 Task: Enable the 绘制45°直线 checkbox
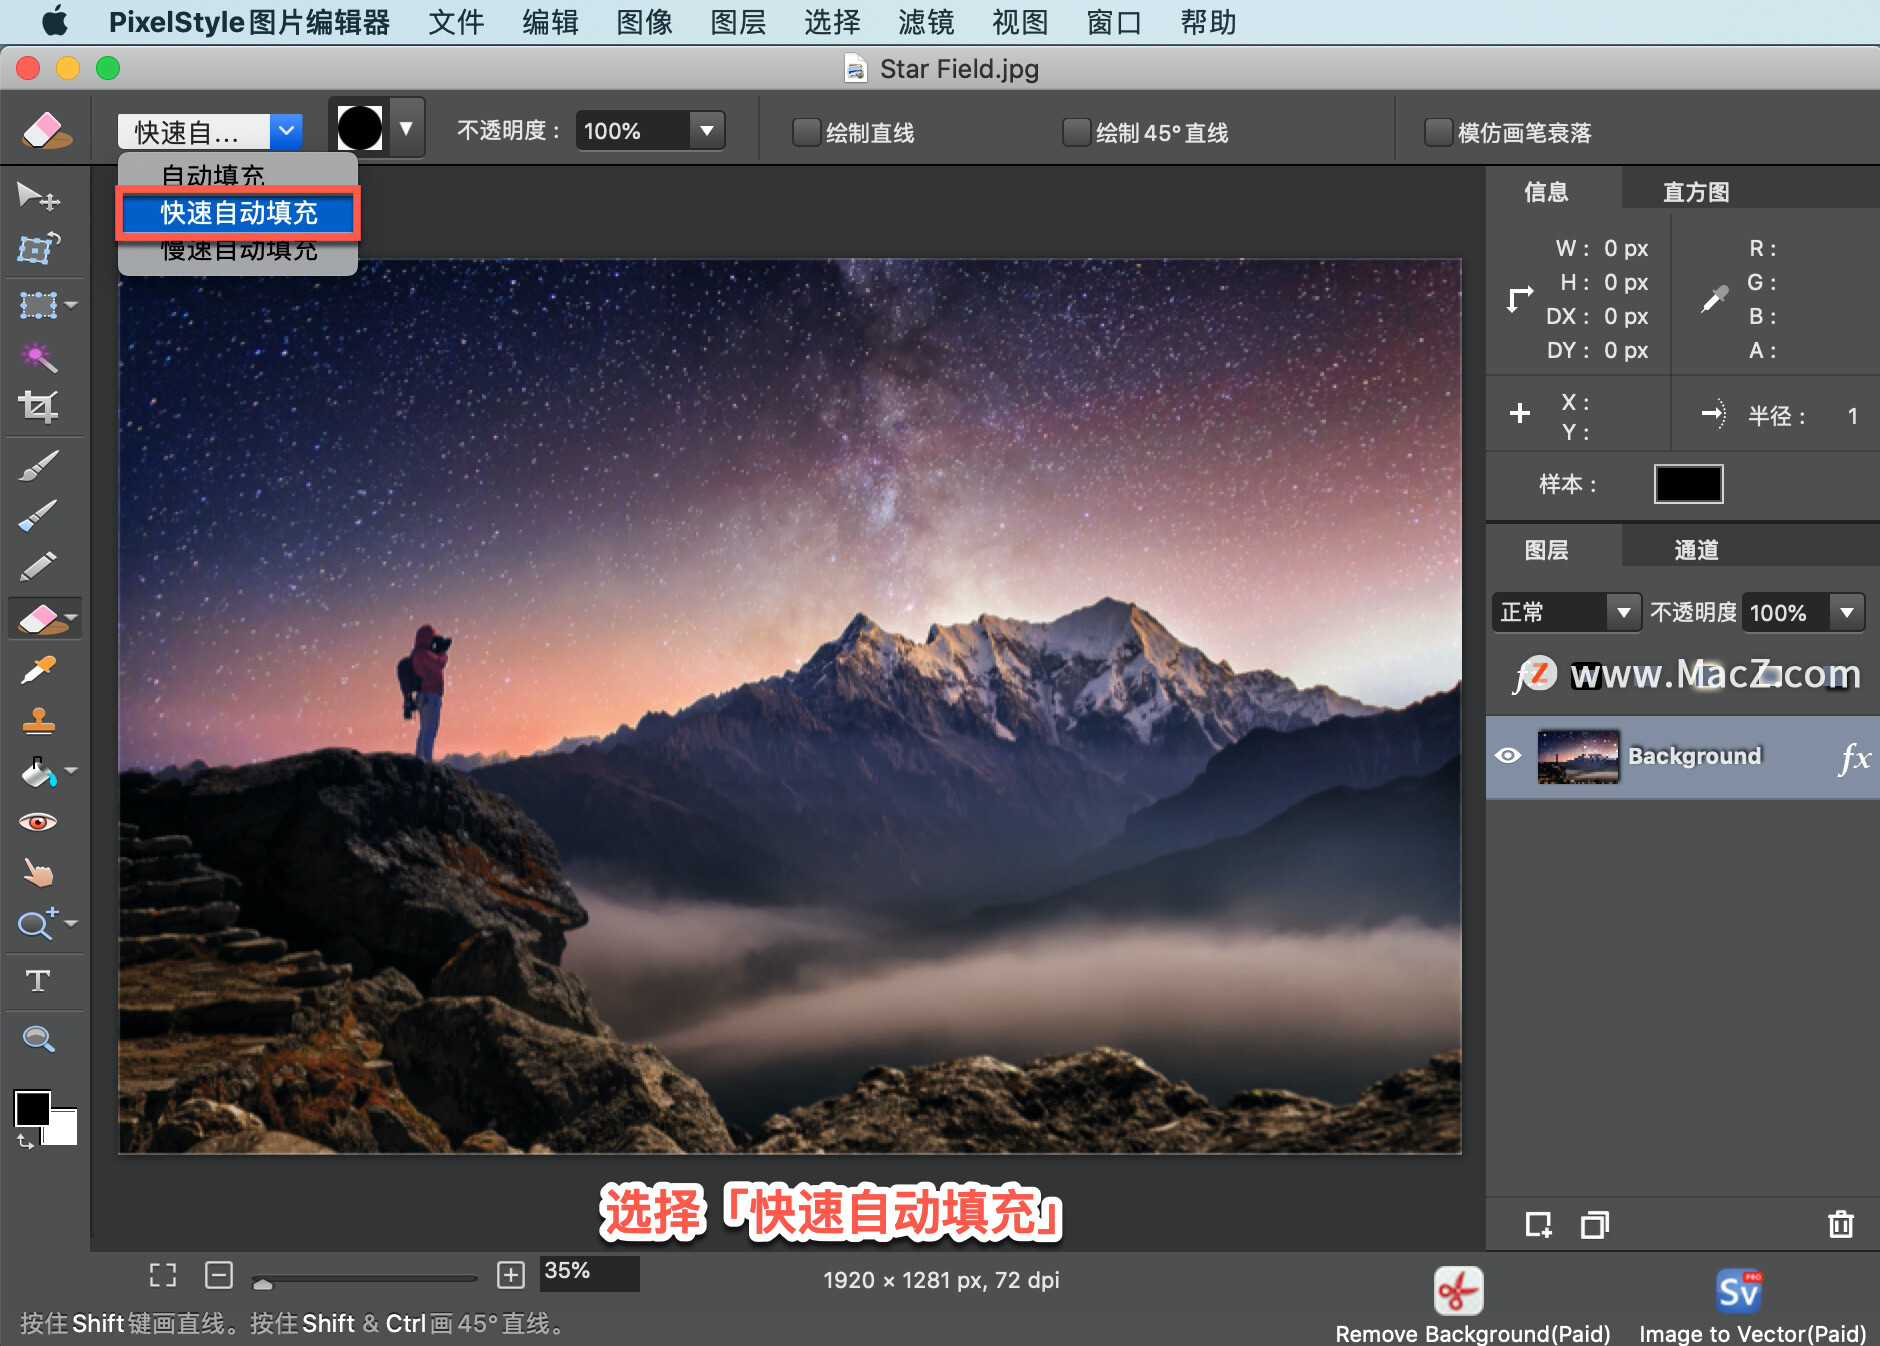pos(1076,132)
